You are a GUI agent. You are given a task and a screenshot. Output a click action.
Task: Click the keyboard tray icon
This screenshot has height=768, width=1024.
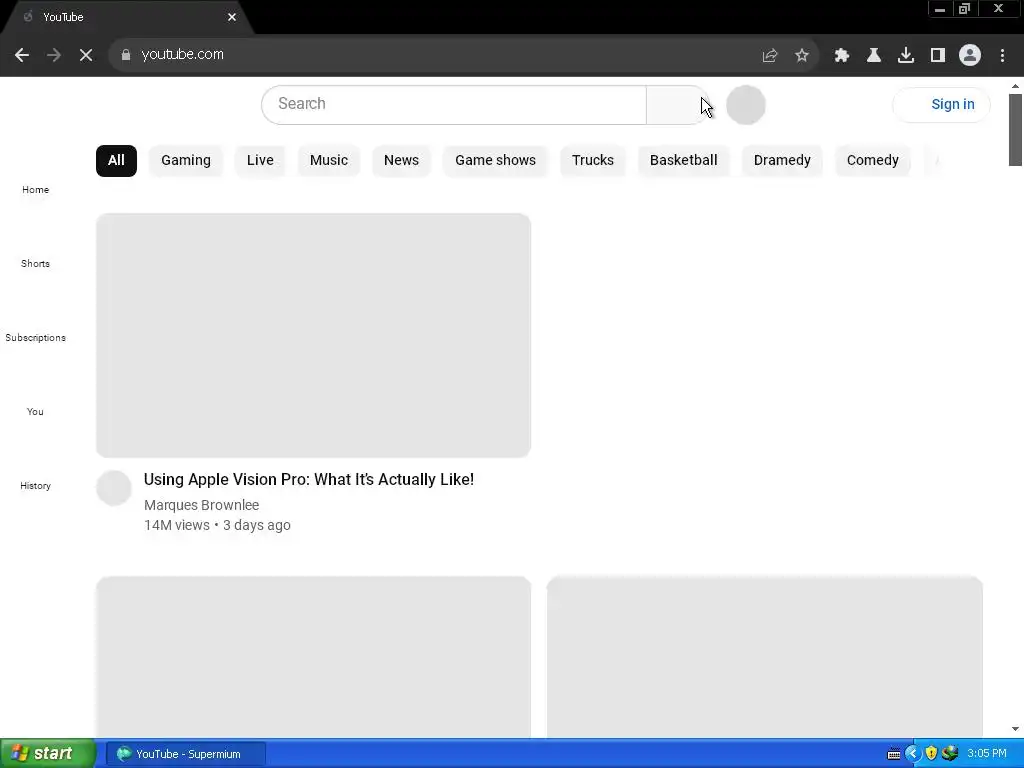tap(894, 754)
